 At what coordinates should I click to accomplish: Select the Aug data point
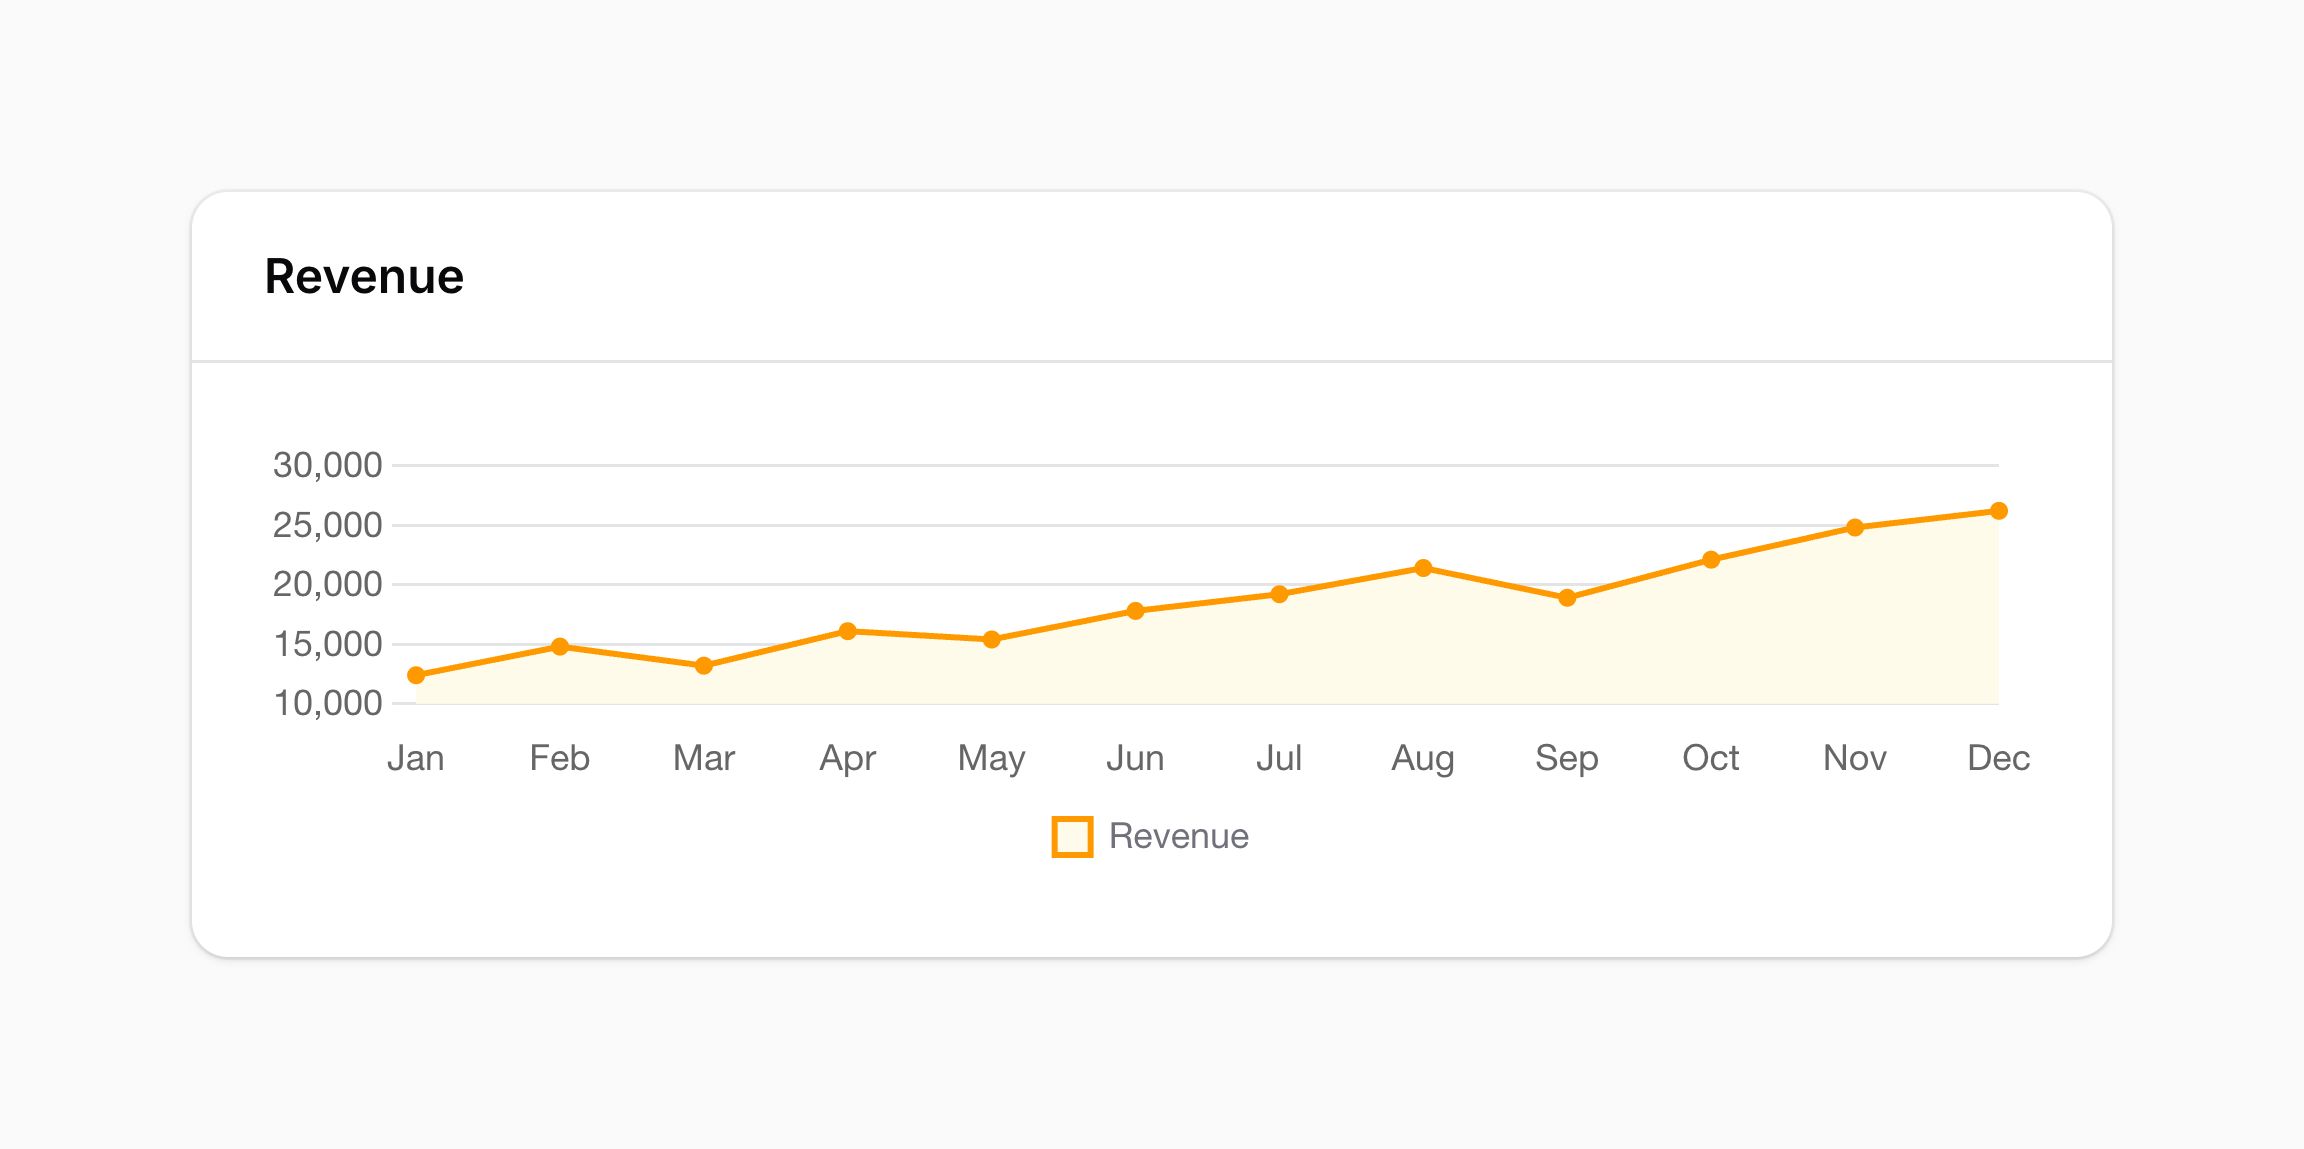(1423, 568)
